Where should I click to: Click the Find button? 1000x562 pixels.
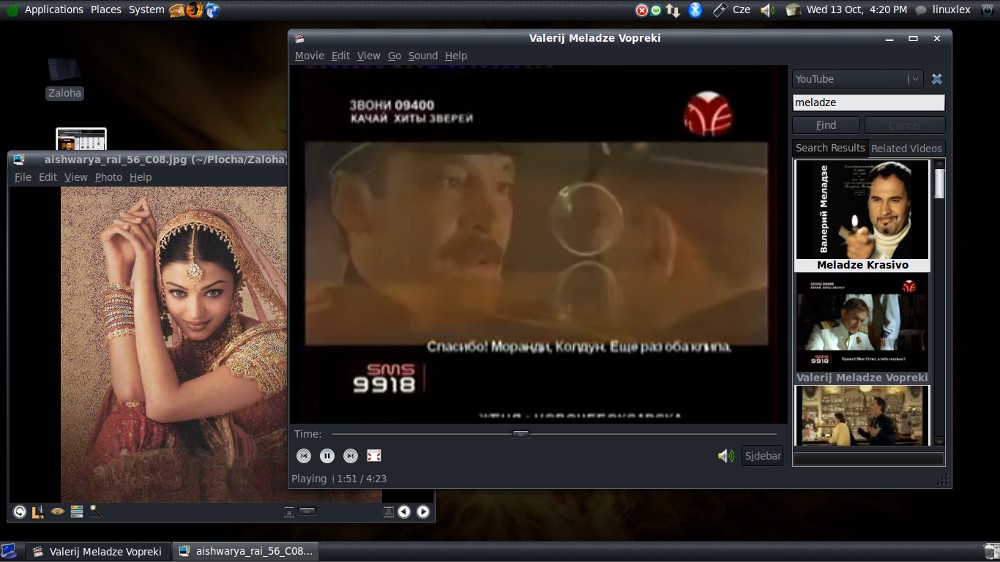coord(826,125)
